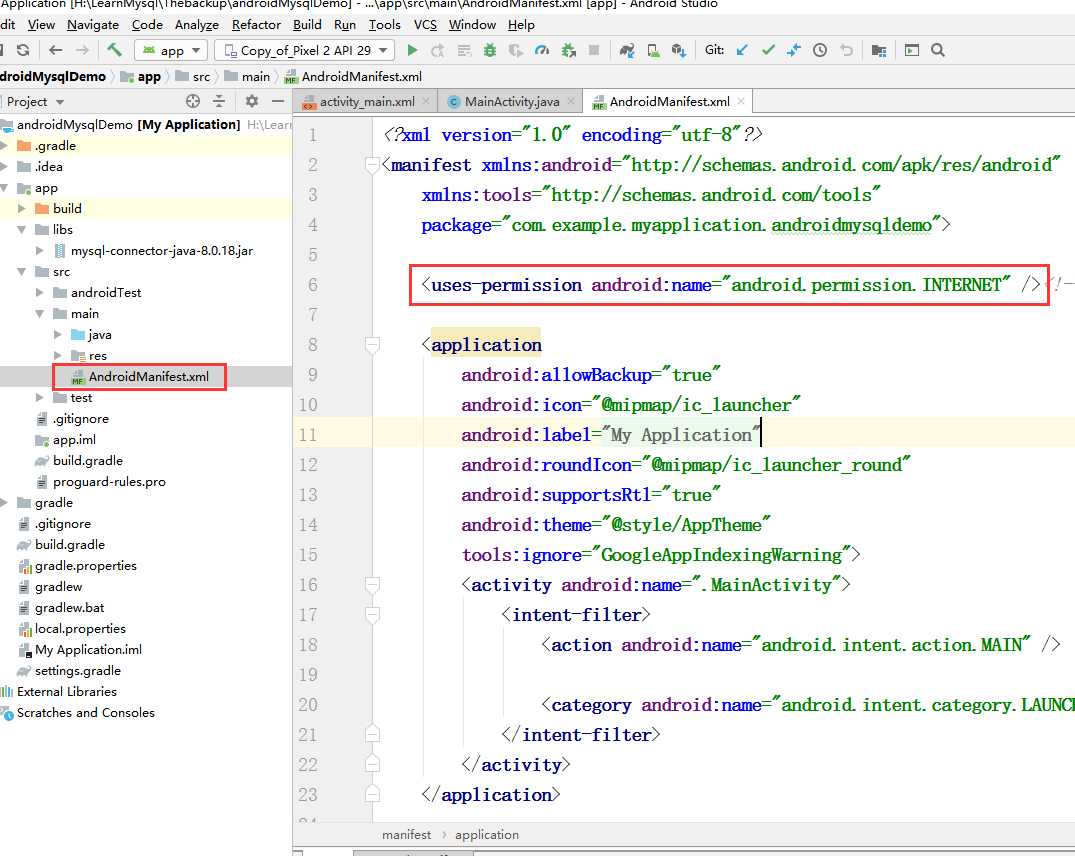Click the locate-file crosshair icon in Project panel
Viewport: 1075px width, 856px height.
pos(193,101)
